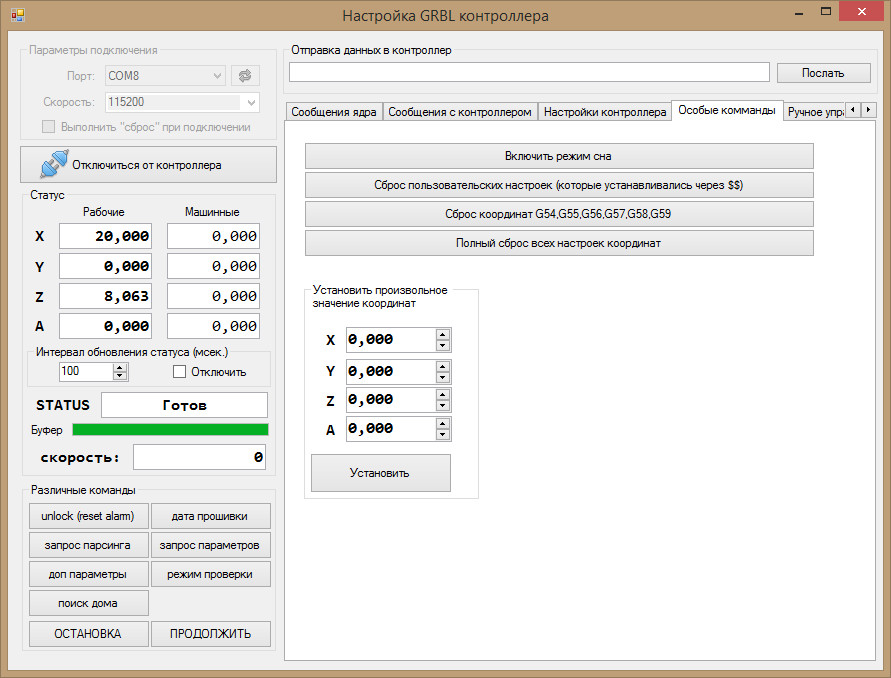The image size is (891, 678).
Task: Click the status update interval field
Action: (x=87, y=372)
